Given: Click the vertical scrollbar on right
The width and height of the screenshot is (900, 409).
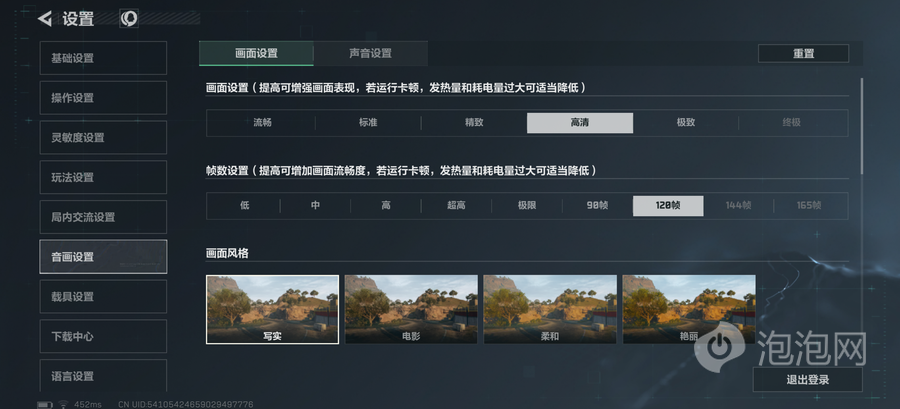Looking at the screenshot, I should [861, 126].
